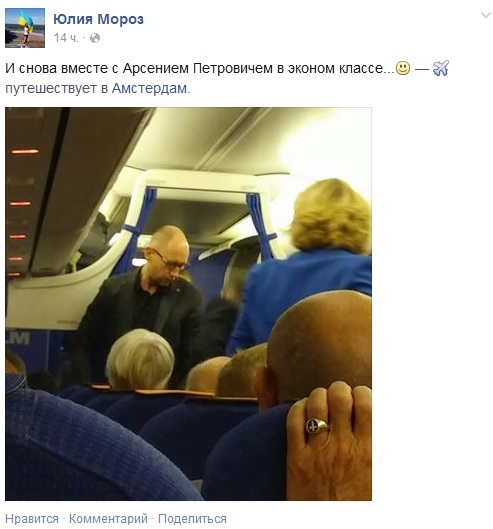493x529 pixels.
Task: Open the airplane cabin photo
Action: coord(188,304)
